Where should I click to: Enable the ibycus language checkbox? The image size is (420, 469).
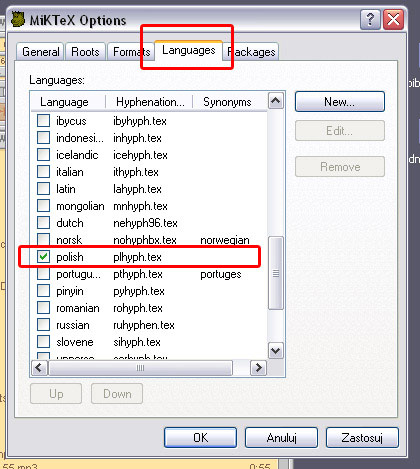click(x=43, y=120)
